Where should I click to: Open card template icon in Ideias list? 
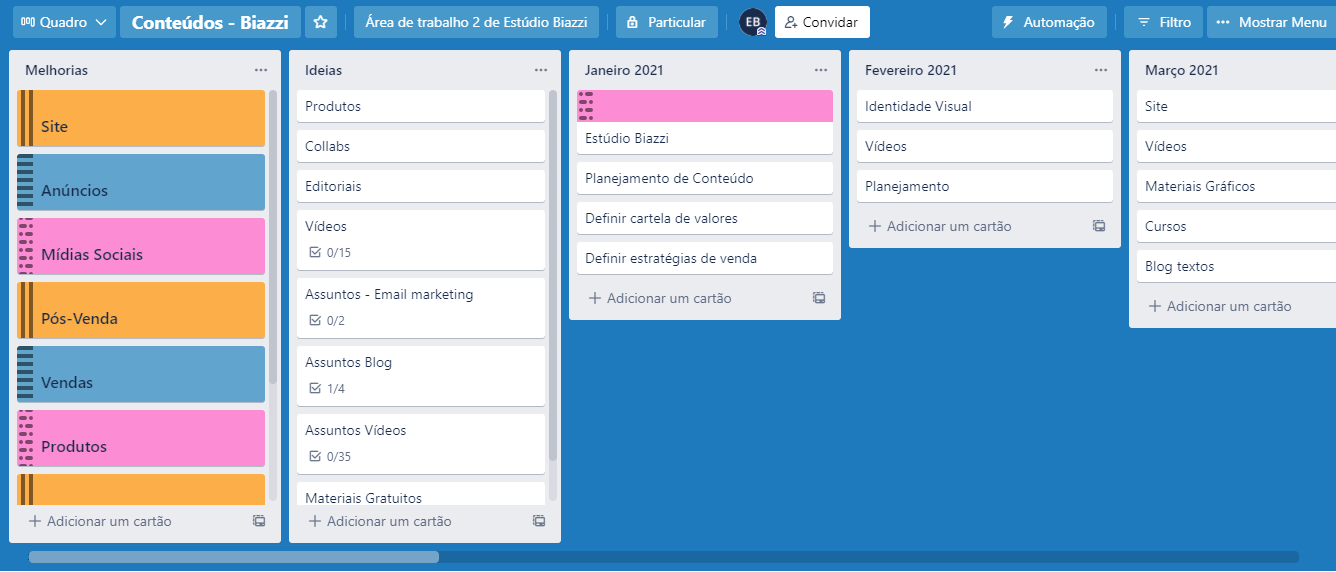click(539, 521)
